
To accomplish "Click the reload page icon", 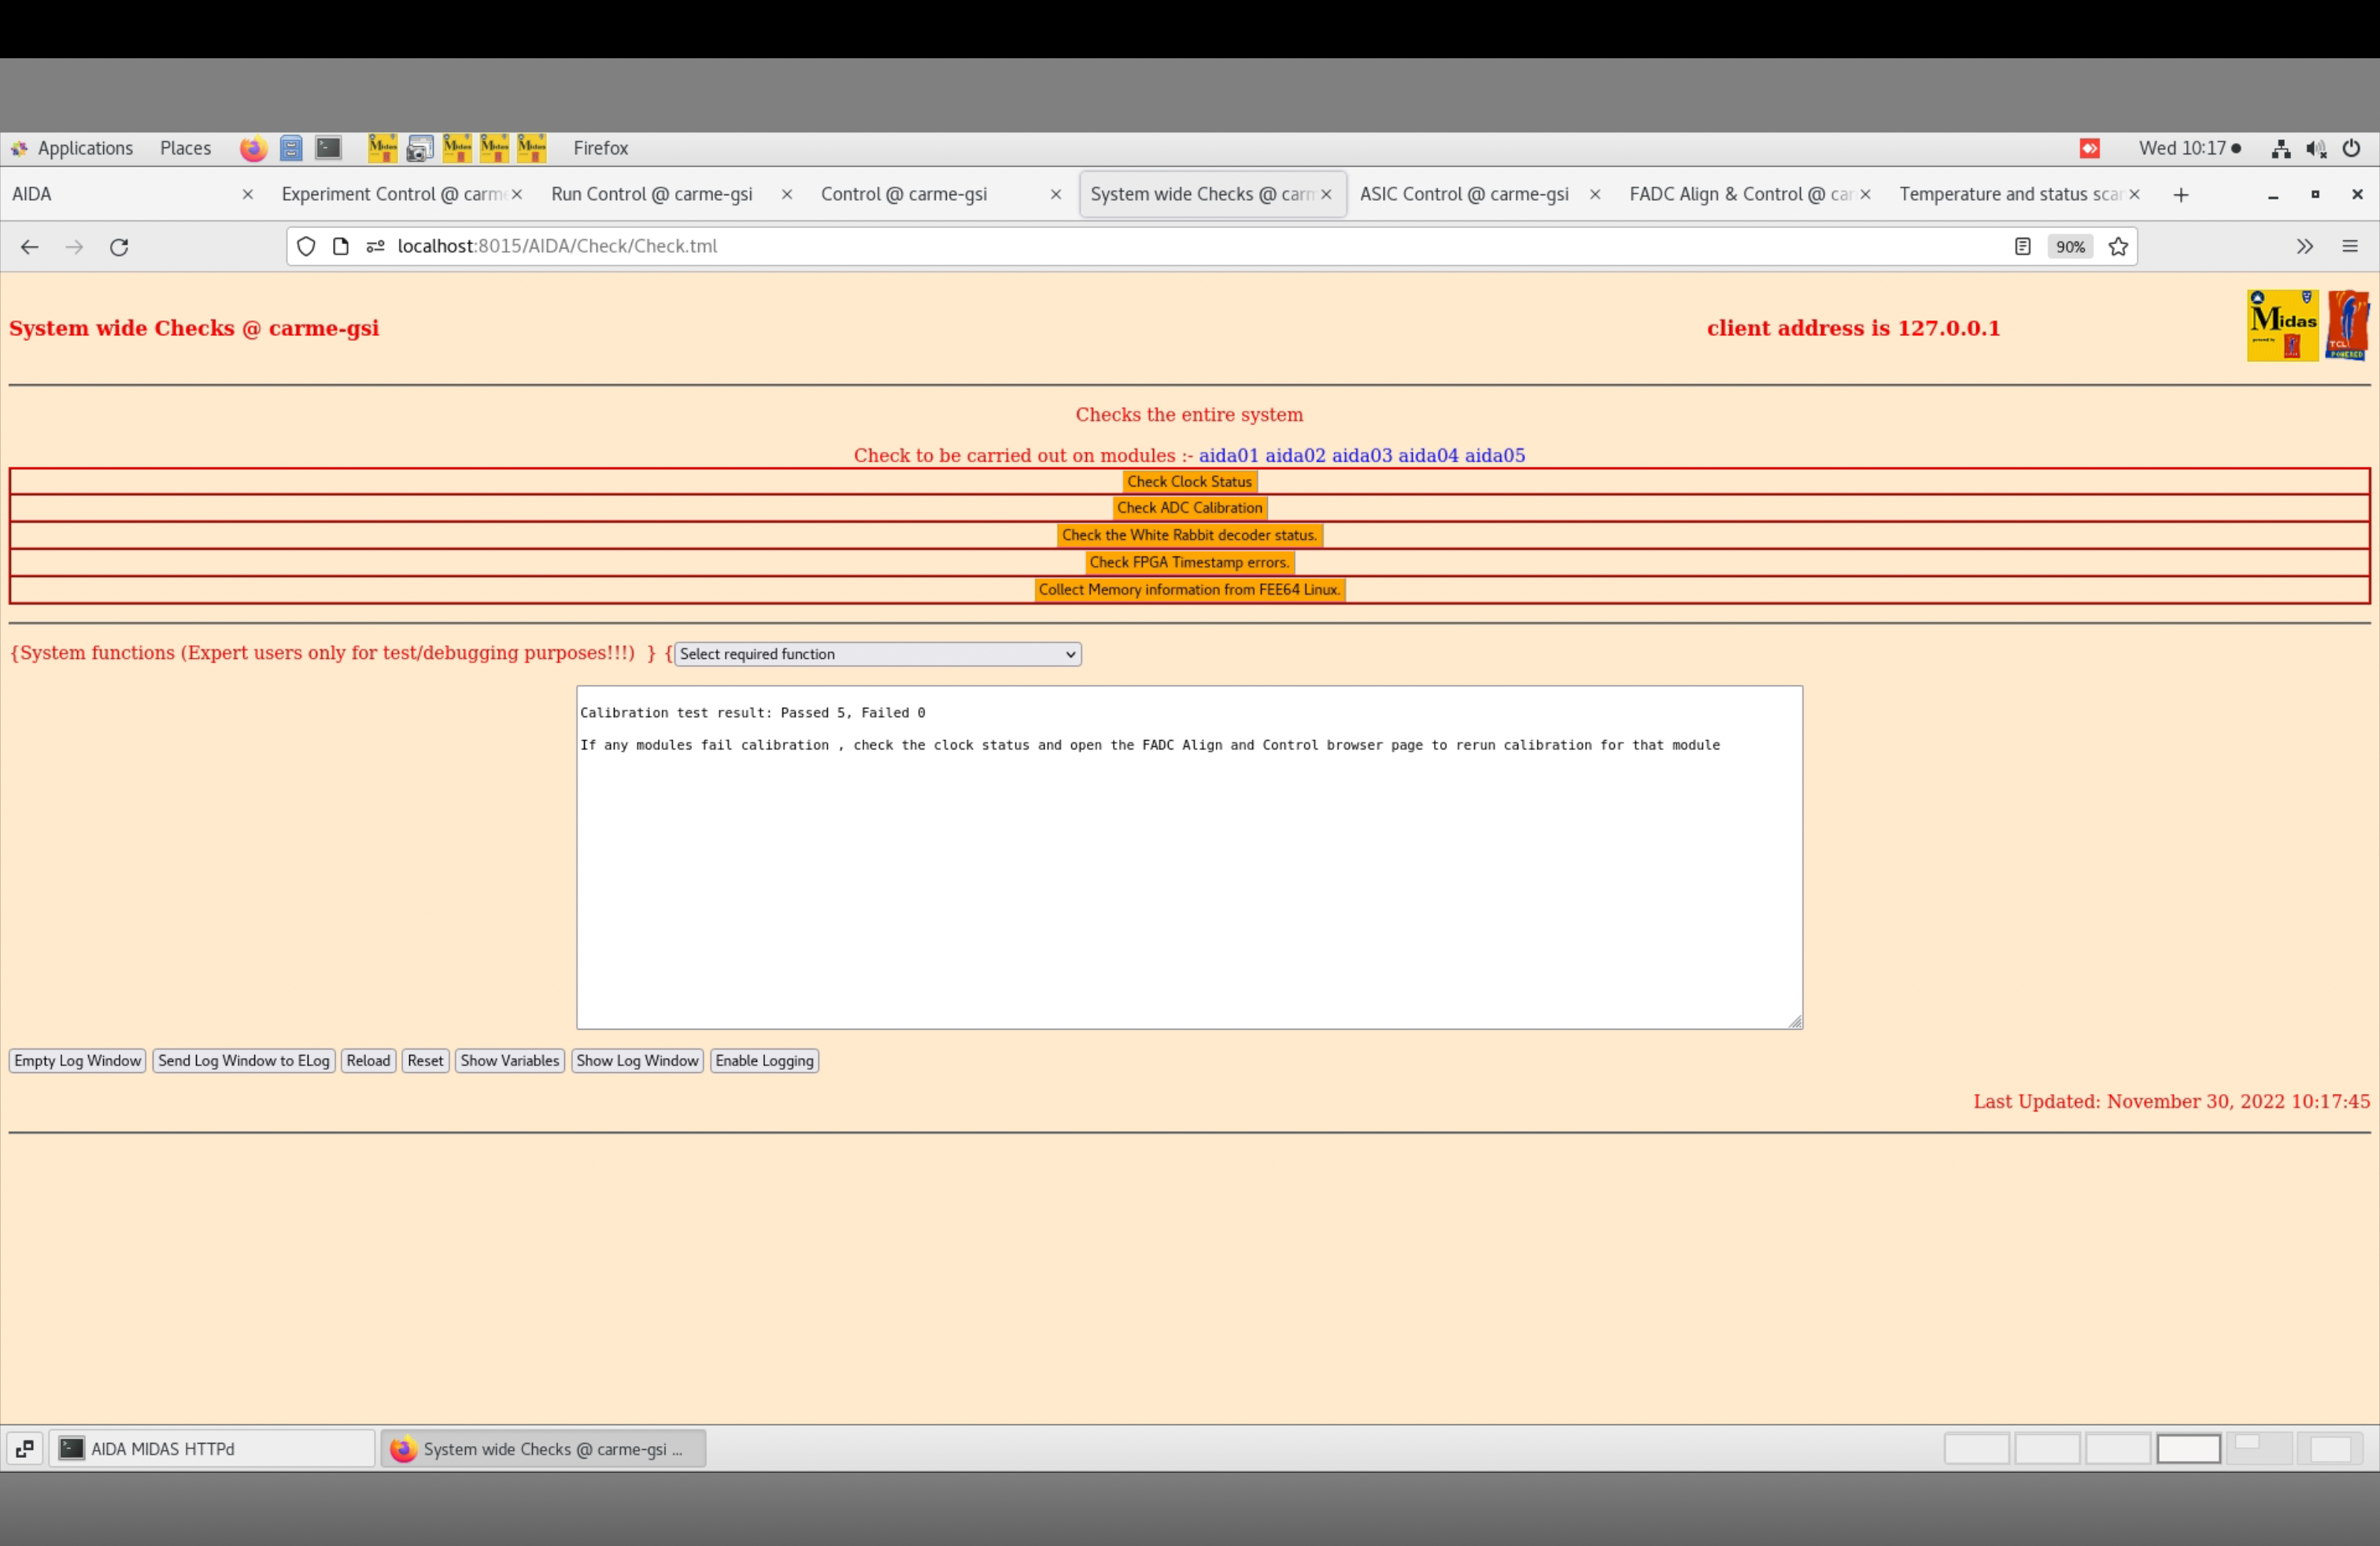I will point(119,247).
